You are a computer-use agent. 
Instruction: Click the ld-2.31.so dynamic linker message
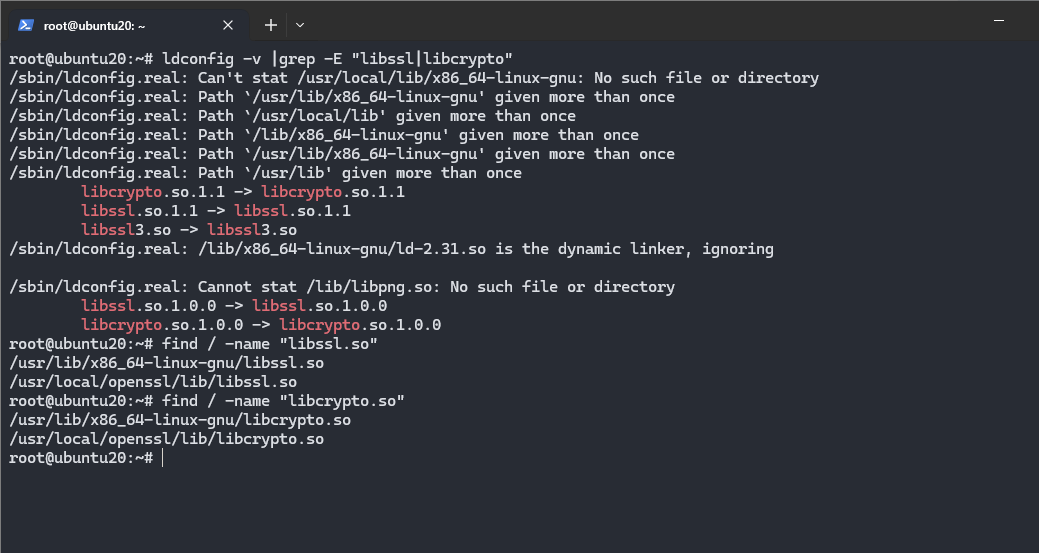tap(390, 249)
